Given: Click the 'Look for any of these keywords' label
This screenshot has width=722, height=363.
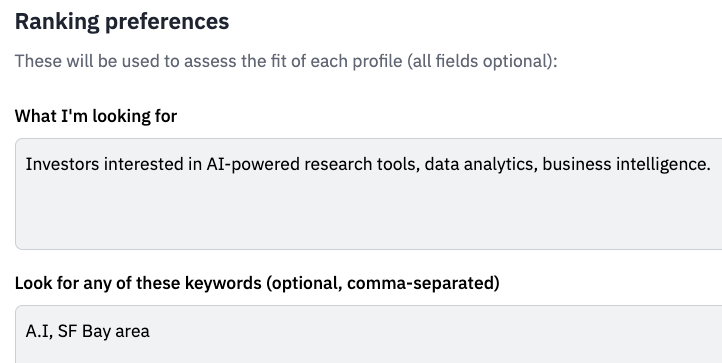Looking at the screenshot, I should (257, 283).
